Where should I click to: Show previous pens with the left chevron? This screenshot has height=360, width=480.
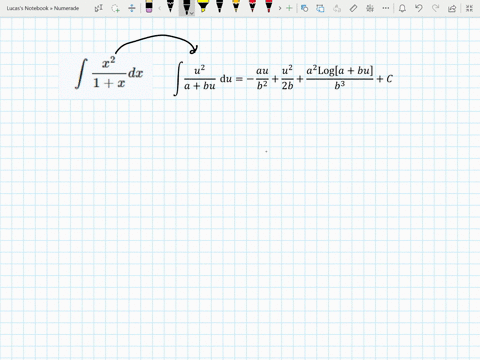point(159,8)
